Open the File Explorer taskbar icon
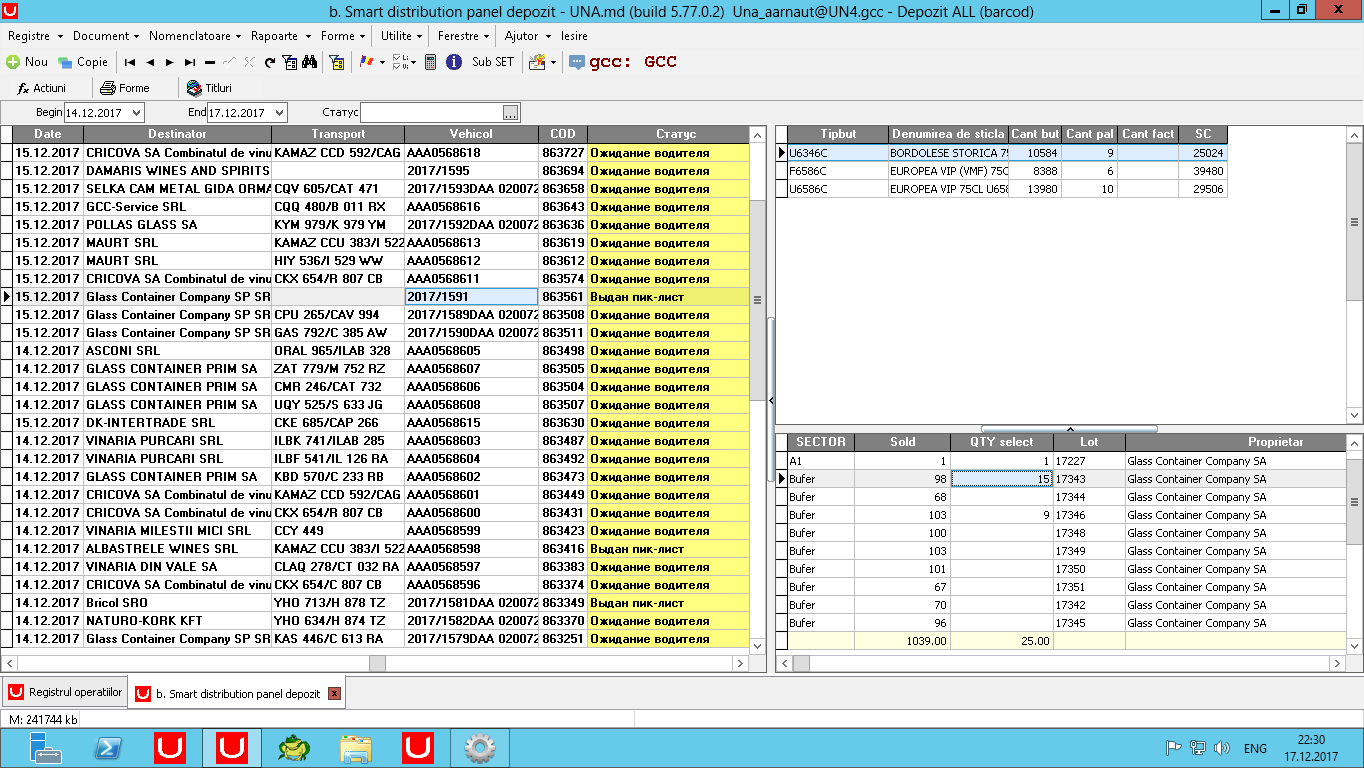This screenshot has width=1364, height=768. (x=356, y=748)
